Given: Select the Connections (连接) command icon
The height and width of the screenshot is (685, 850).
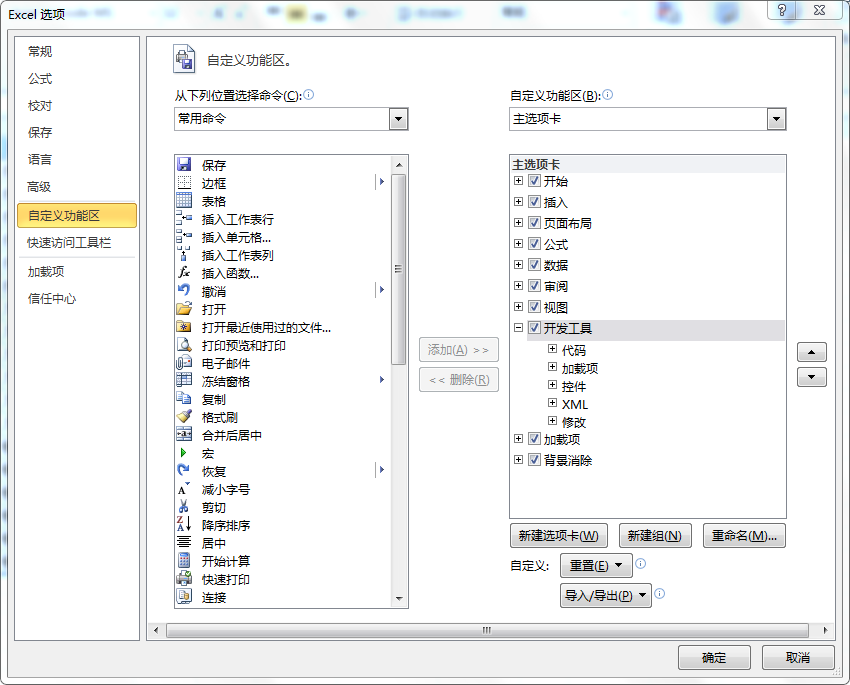Looking at the screenshot, I should point(184,596).
